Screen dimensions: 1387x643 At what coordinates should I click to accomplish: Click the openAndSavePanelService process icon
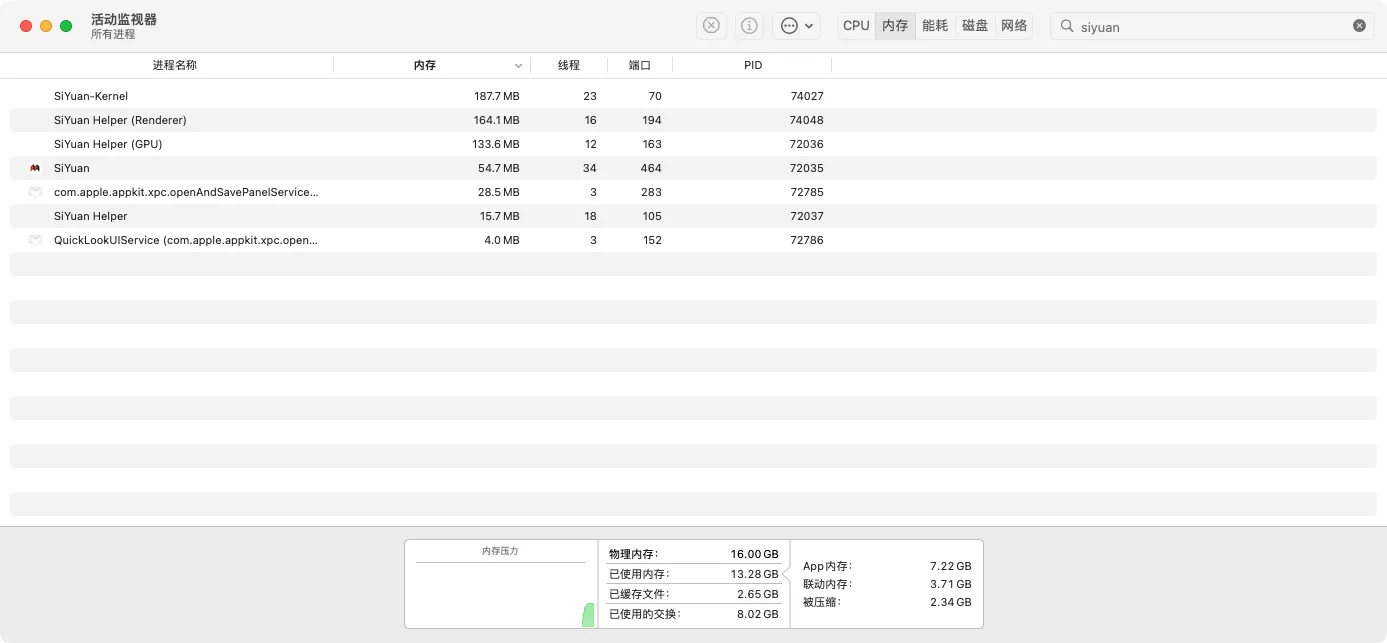pos(35,192)
